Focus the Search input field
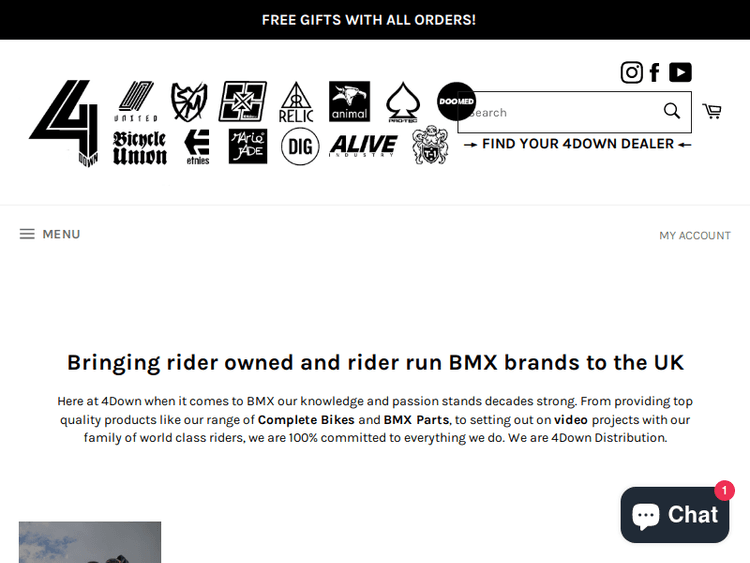750x563 pixels. (560, 112)
